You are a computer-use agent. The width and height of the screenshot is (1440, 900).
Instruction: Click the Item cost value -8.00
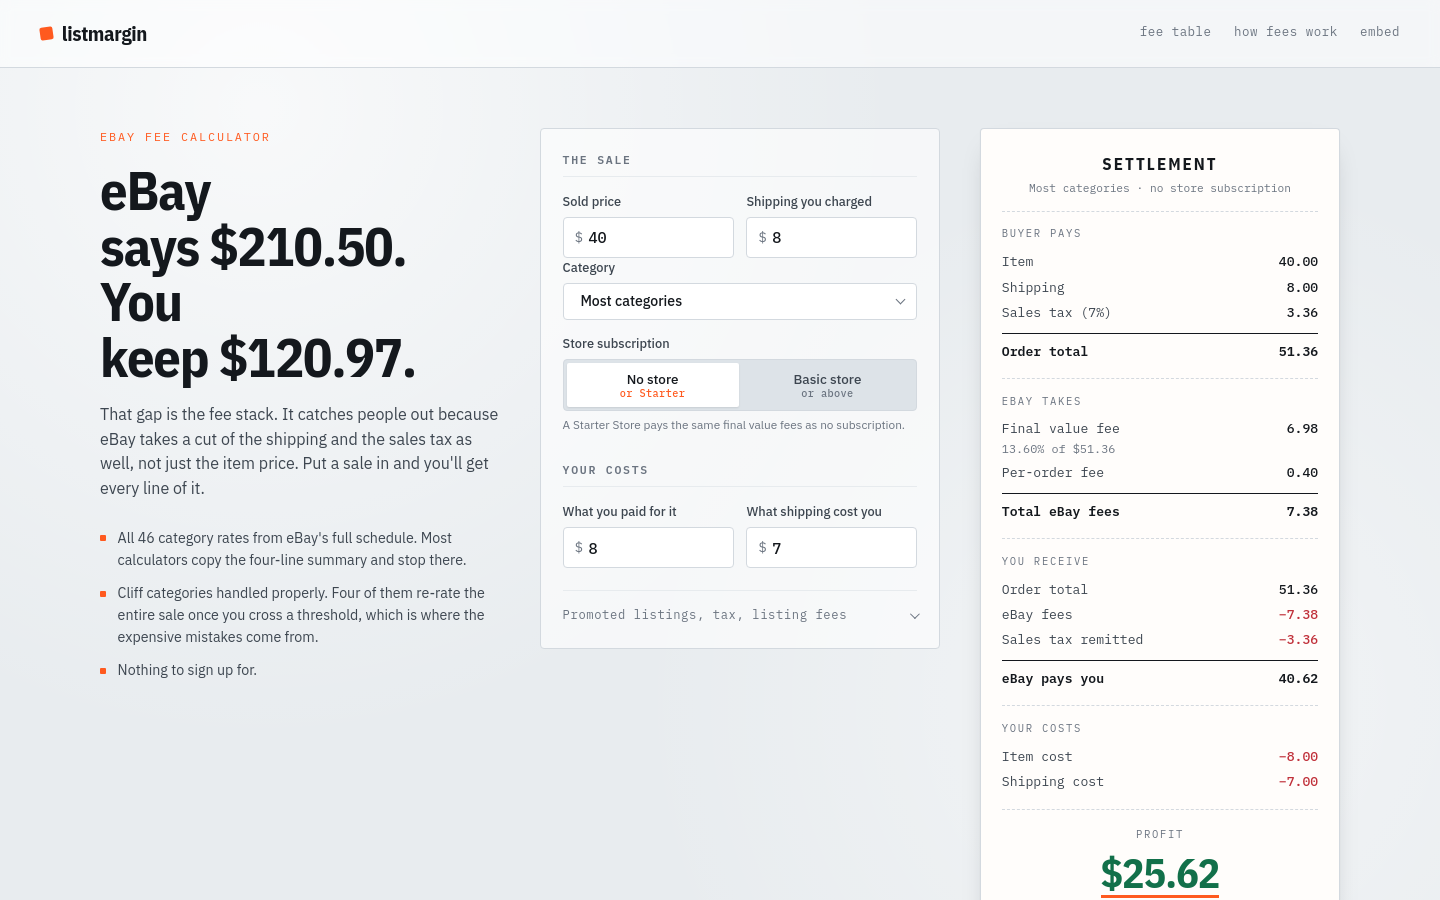coord(1298,756)
